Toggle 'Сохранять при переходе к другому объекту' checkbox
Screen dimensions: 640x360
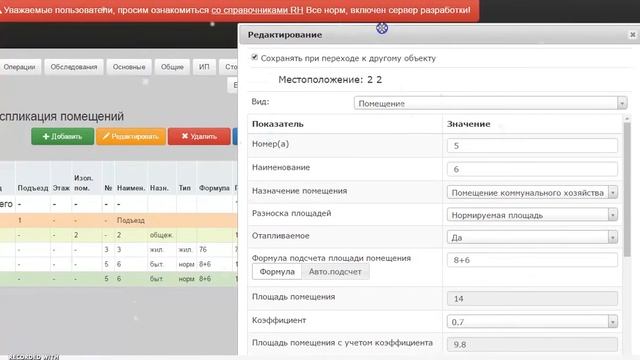tap(255, 58)
